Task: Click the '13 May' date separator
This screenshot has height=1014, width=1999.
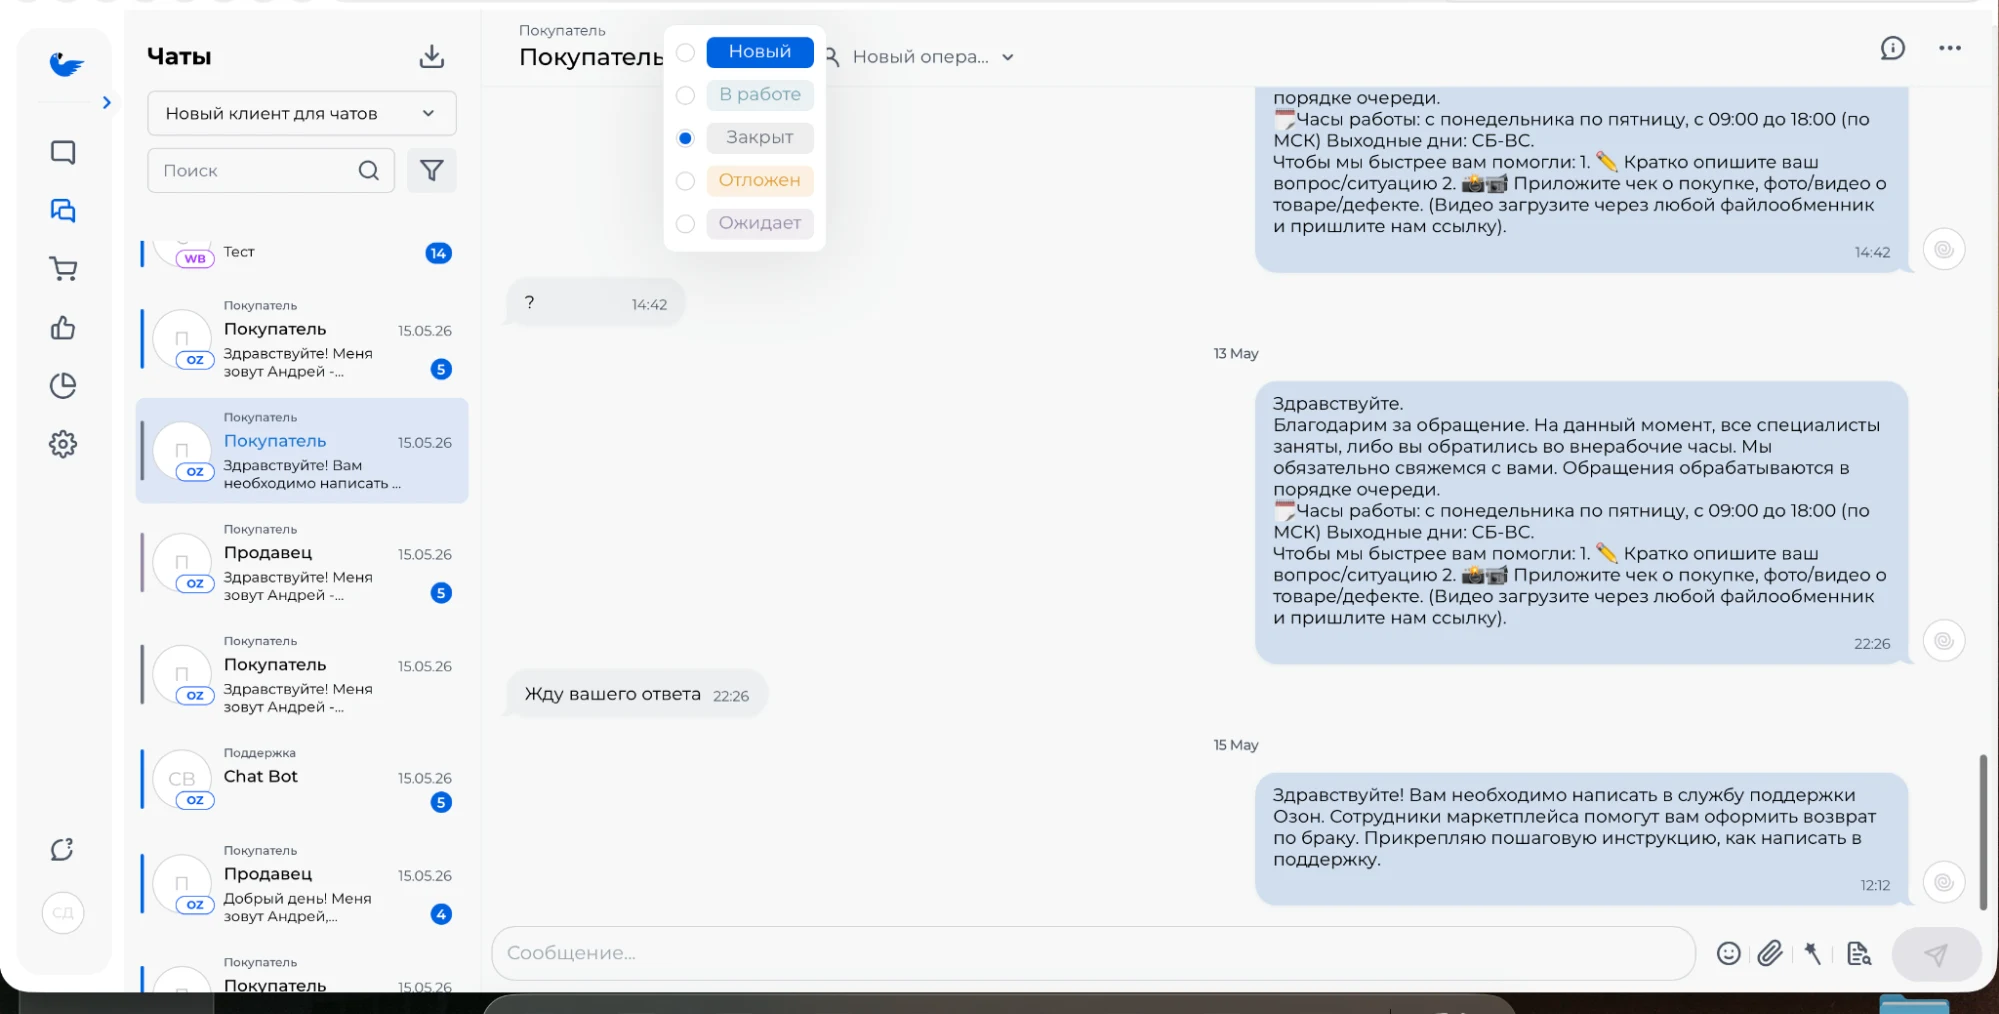Action: click(x=1236, y=353)
